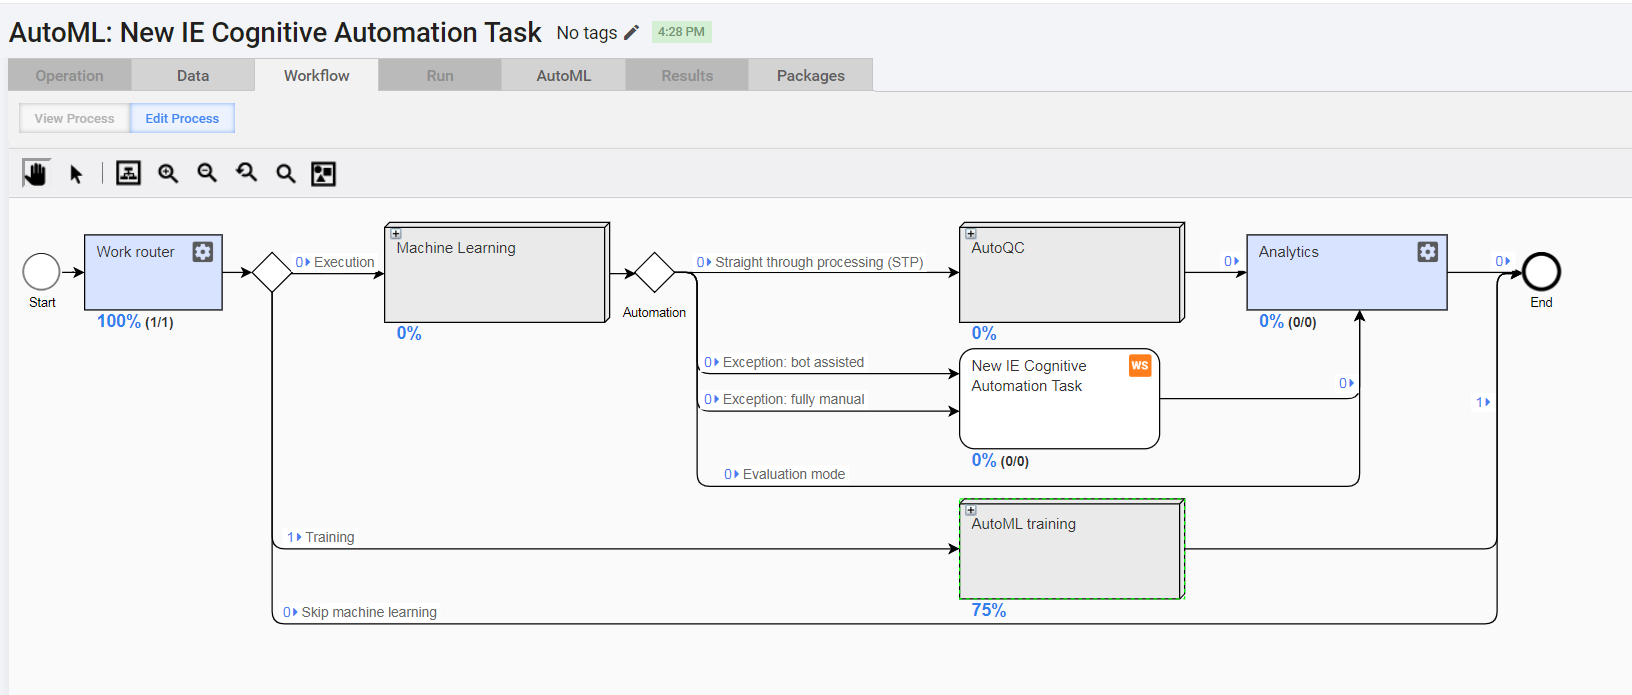Edit tags using the pencil icon
Viewport: 1632px width, 695px height.
(x=631, y=33)
